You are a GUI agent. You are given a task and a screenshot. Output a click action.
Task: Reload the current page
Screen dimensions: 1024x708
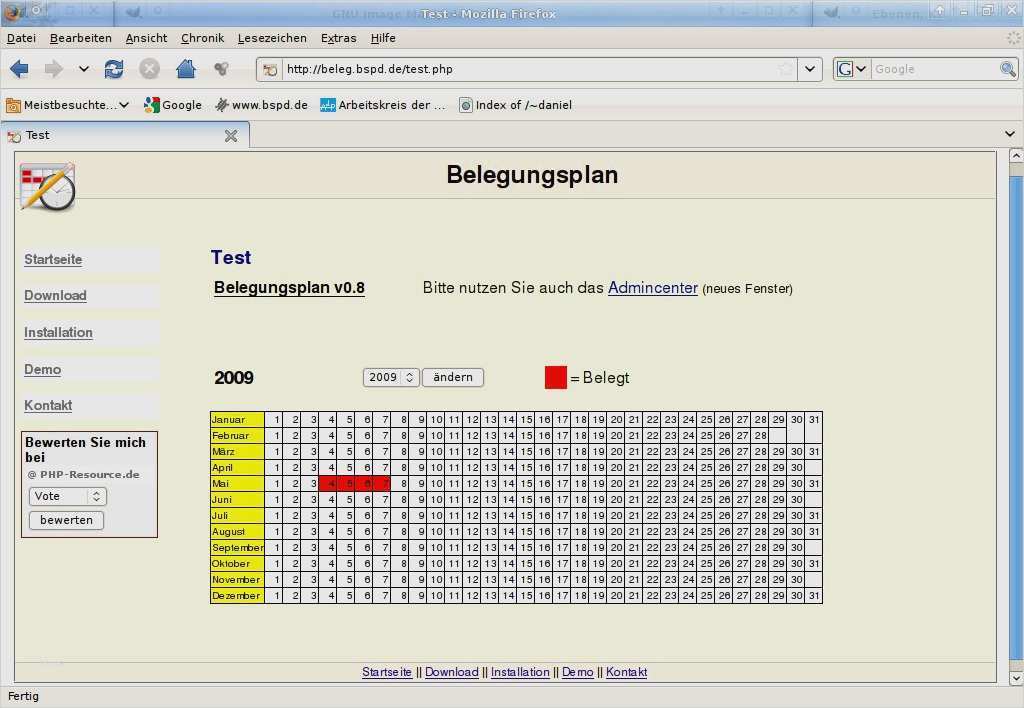(x=113, y=68)
